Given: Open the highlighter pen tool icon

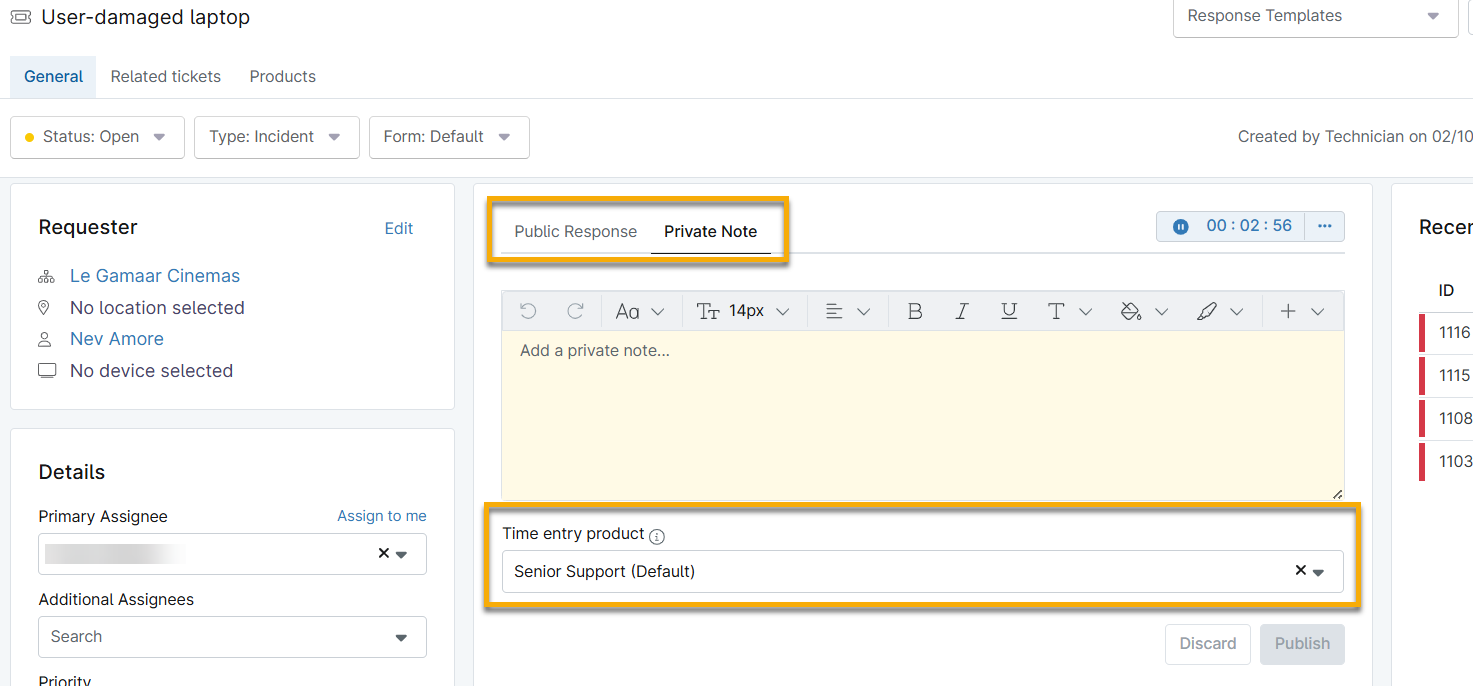Looking at the screenshot, I should coord(1209,311).
